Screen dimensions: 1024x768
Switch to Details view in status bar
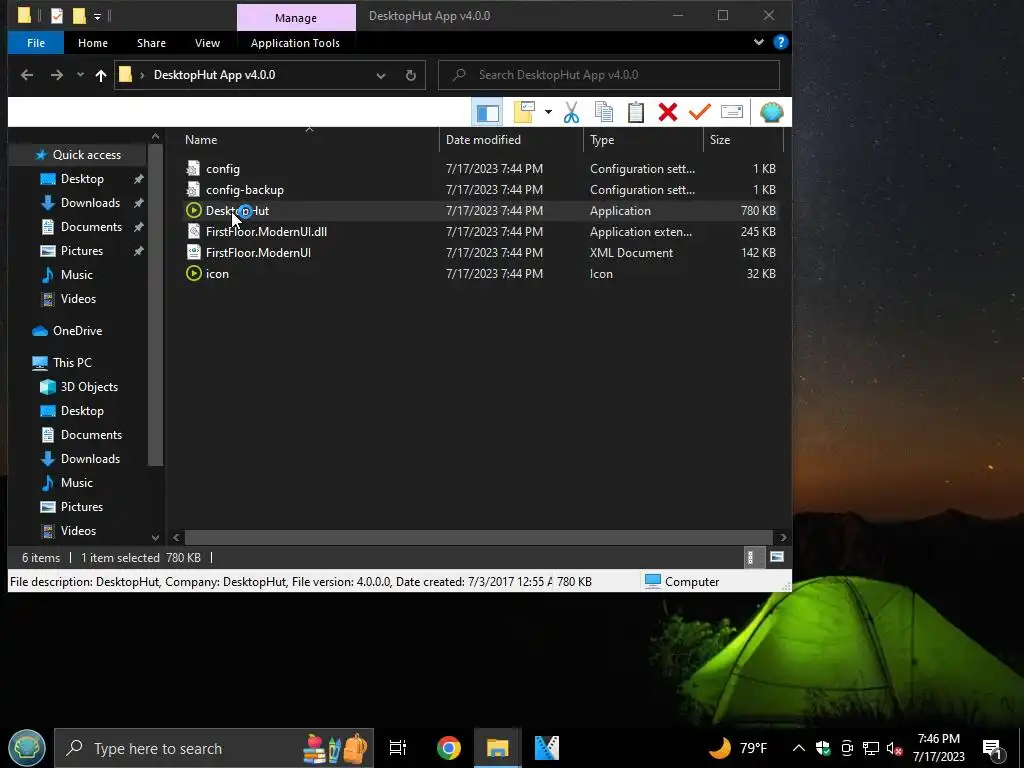point(751,557)
